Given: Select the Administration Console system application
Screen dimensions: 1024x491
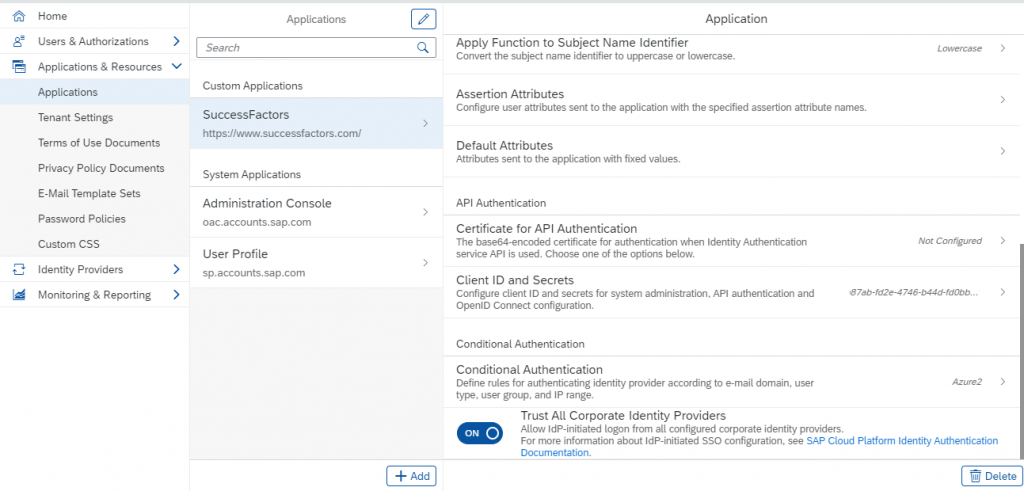Looking at the screenshot, I should coord(316,212).
